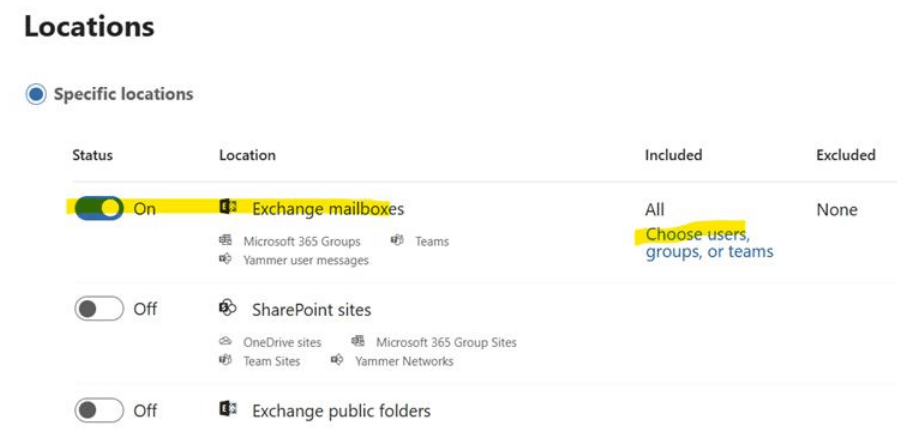Enable the SharePoint sites toggle
This screenshot has width=897, height=432.
click(99, 309)
